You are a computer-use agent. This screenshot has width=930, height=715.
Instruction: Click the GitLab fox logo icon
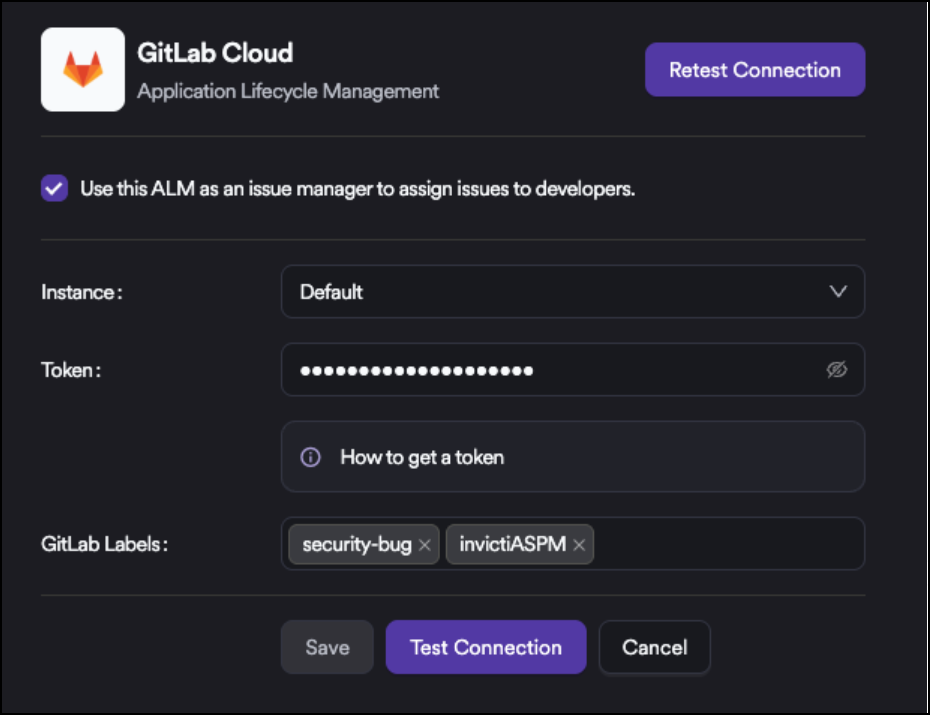point(82,69)
